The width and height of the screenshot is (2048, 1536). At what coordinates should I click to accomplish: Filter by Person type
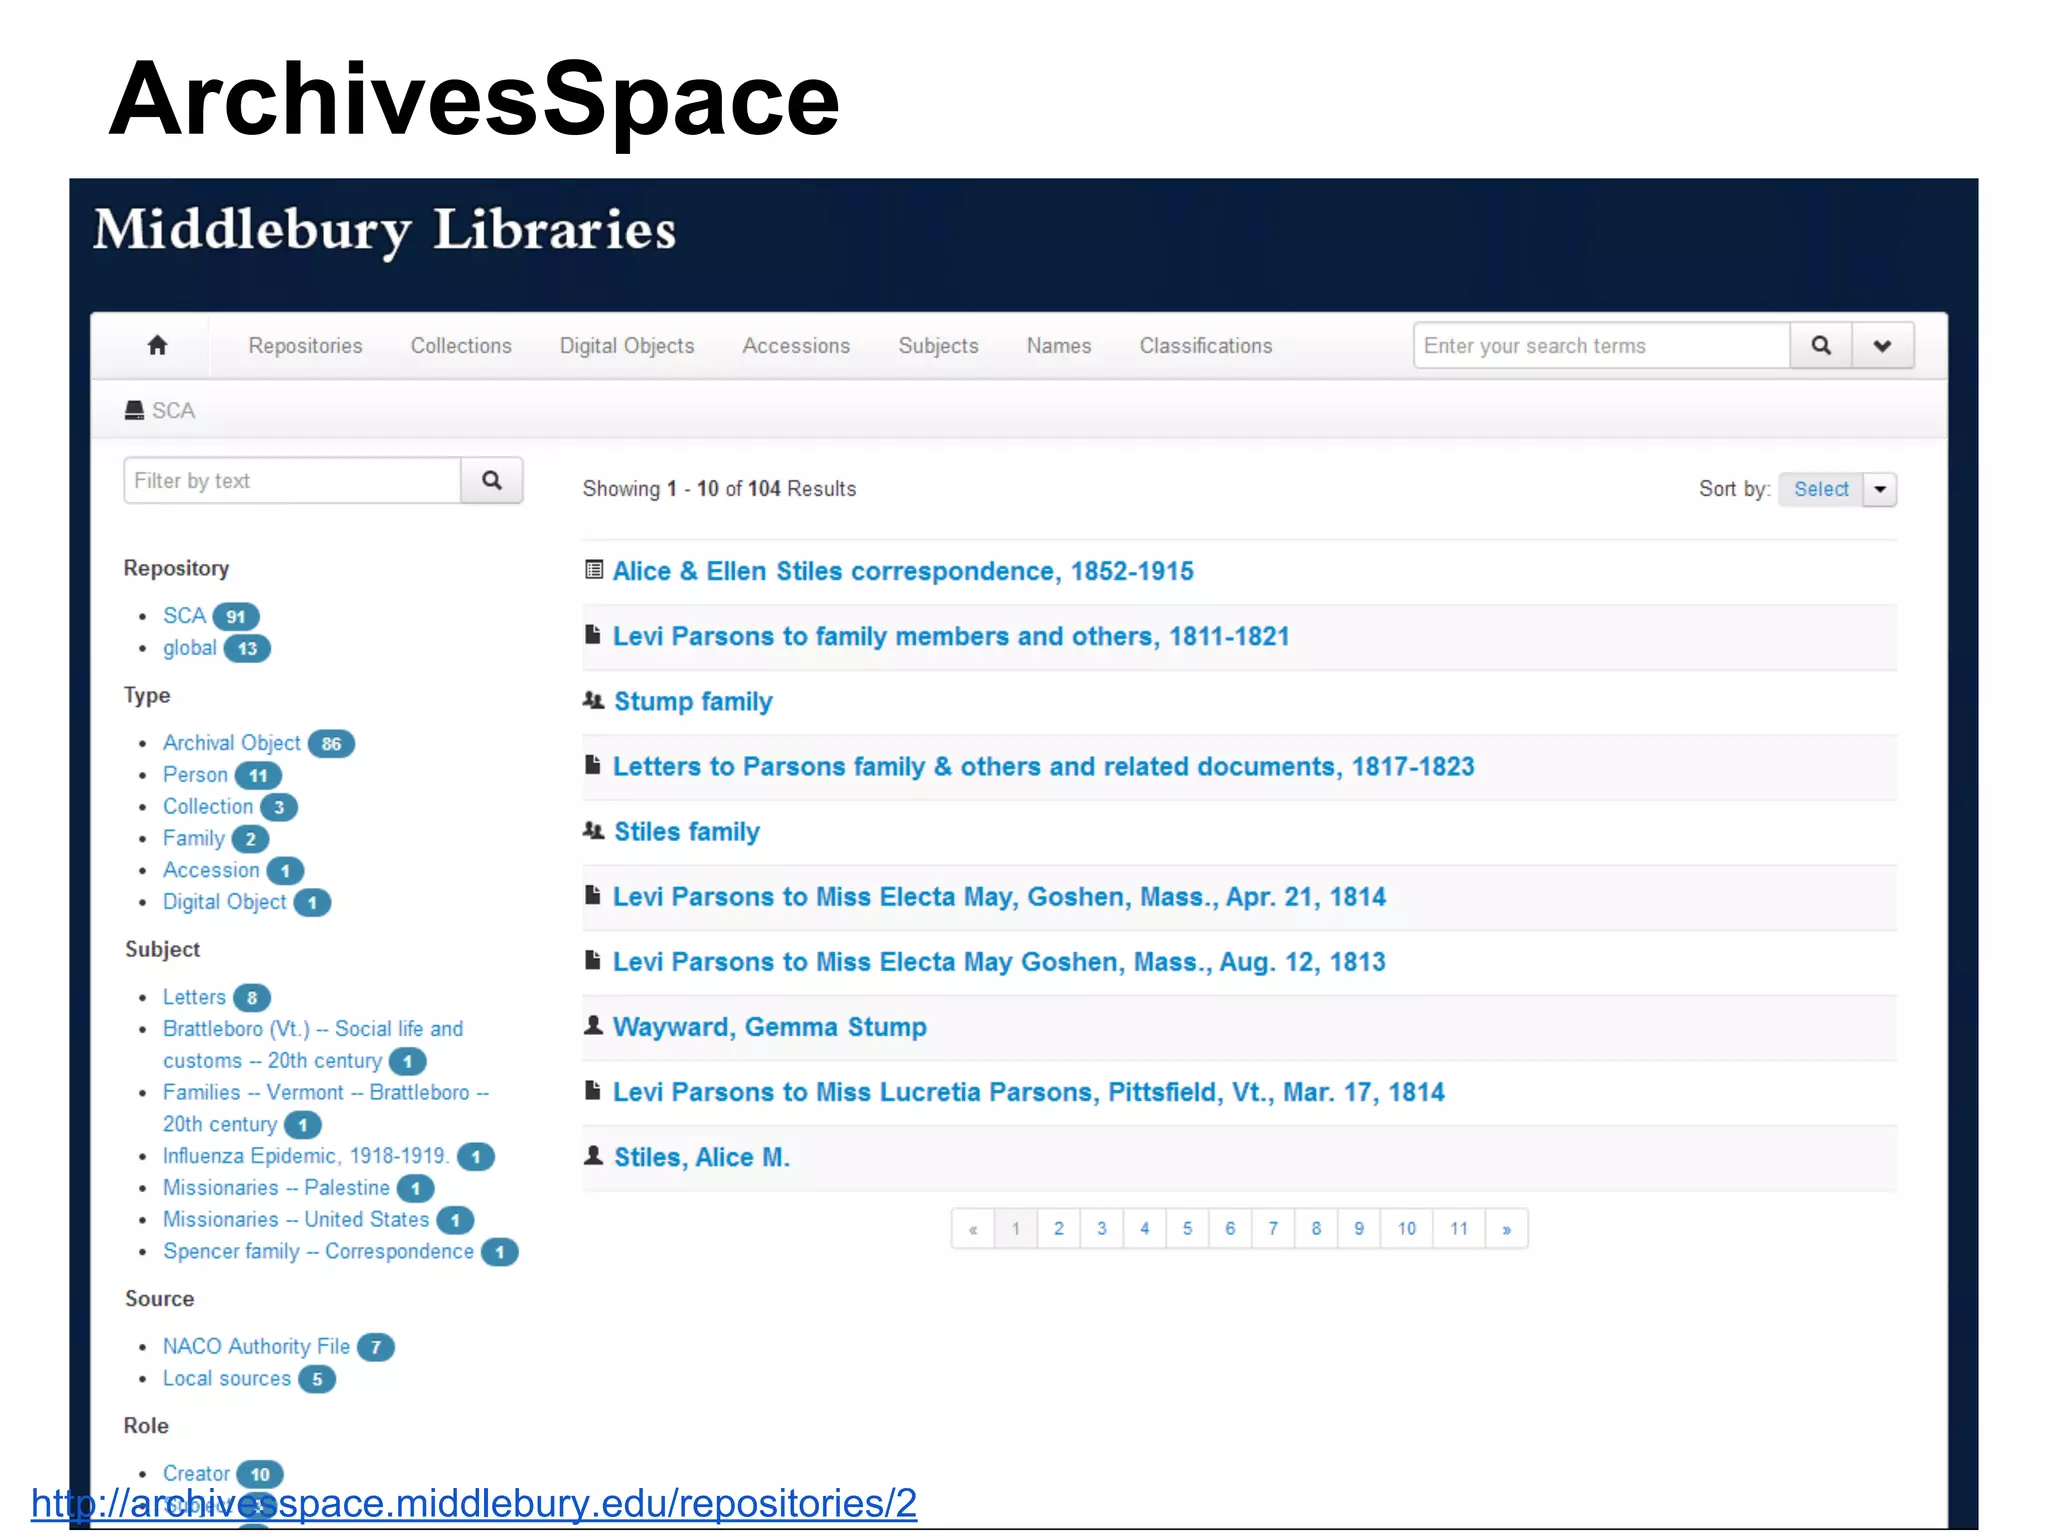point(195,775)
